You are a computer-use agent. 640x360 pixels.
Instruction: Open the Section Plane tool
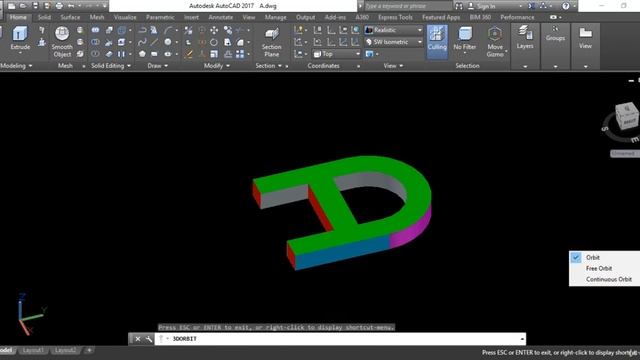tap(271, 42)
